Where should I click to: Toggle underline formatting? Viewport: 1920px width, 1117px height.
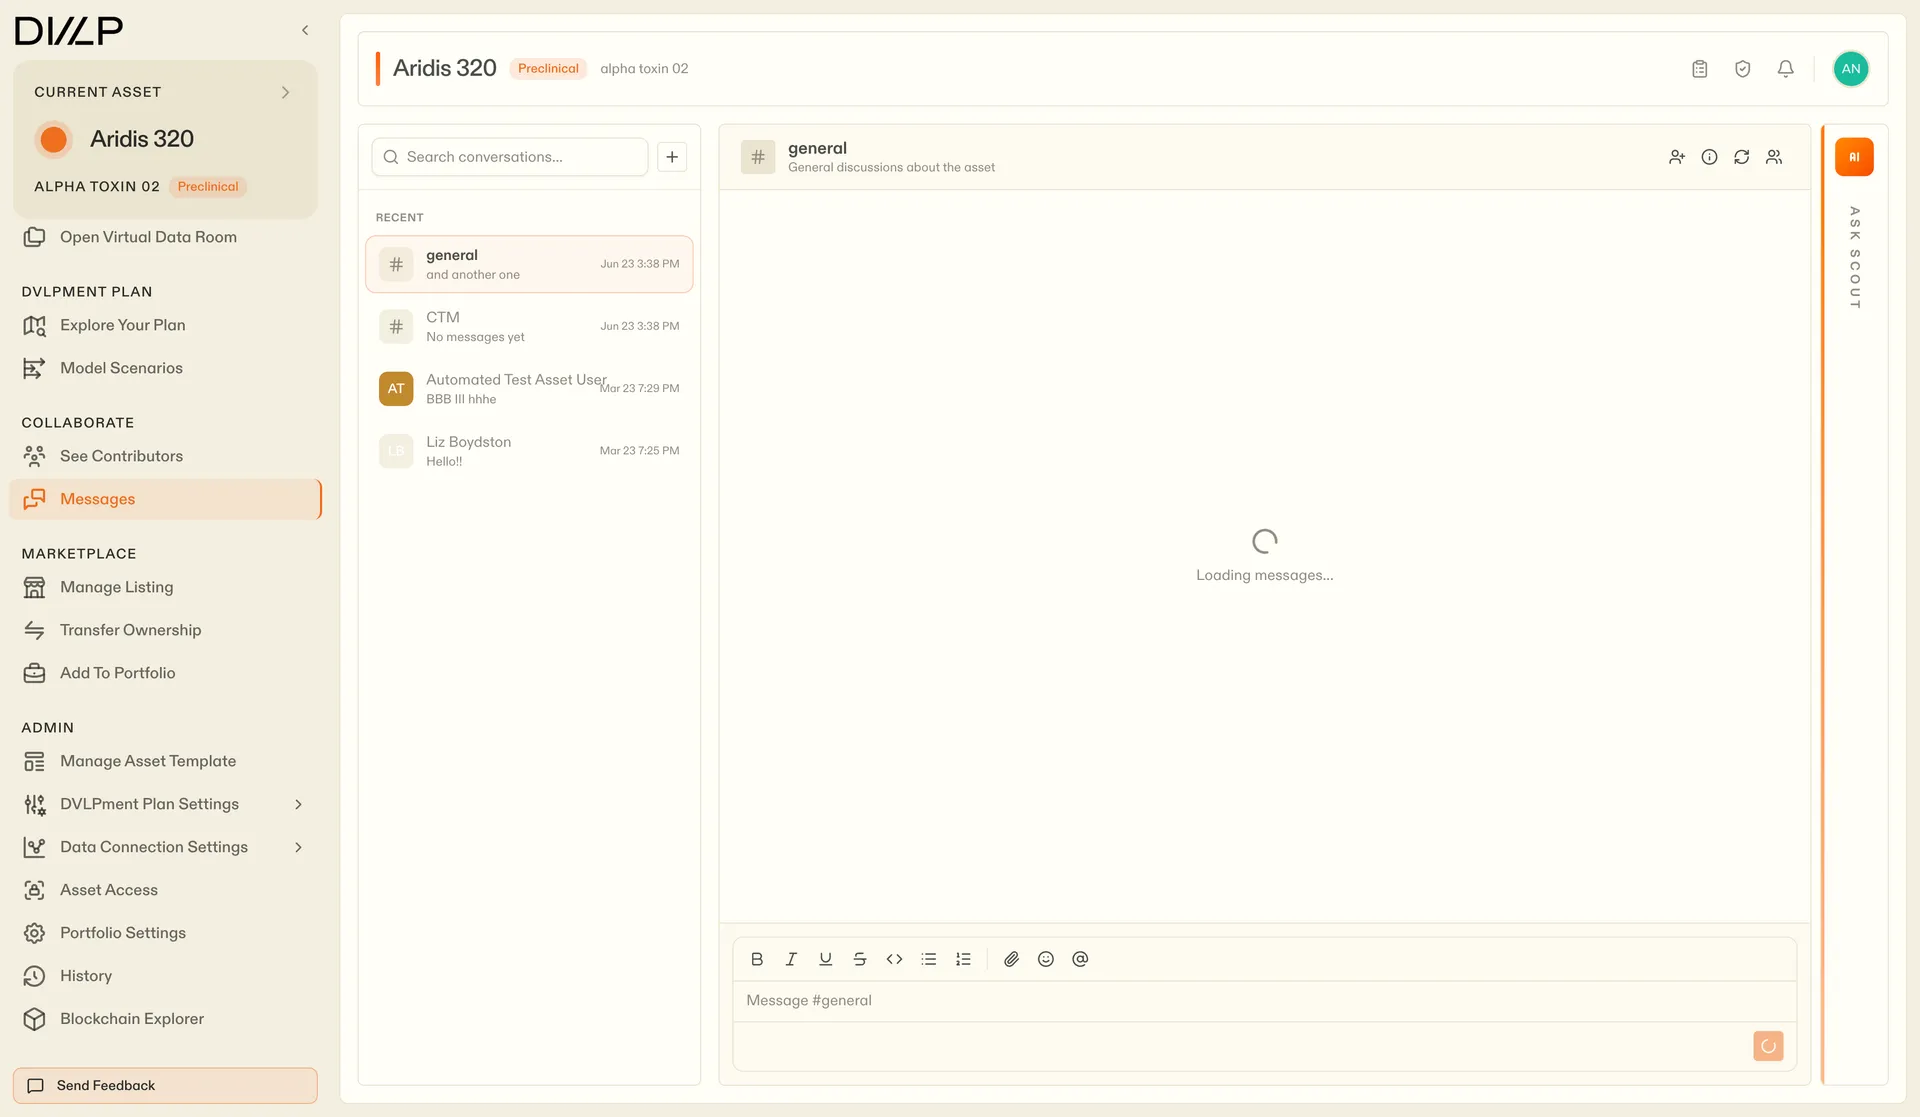click(825, 959)
